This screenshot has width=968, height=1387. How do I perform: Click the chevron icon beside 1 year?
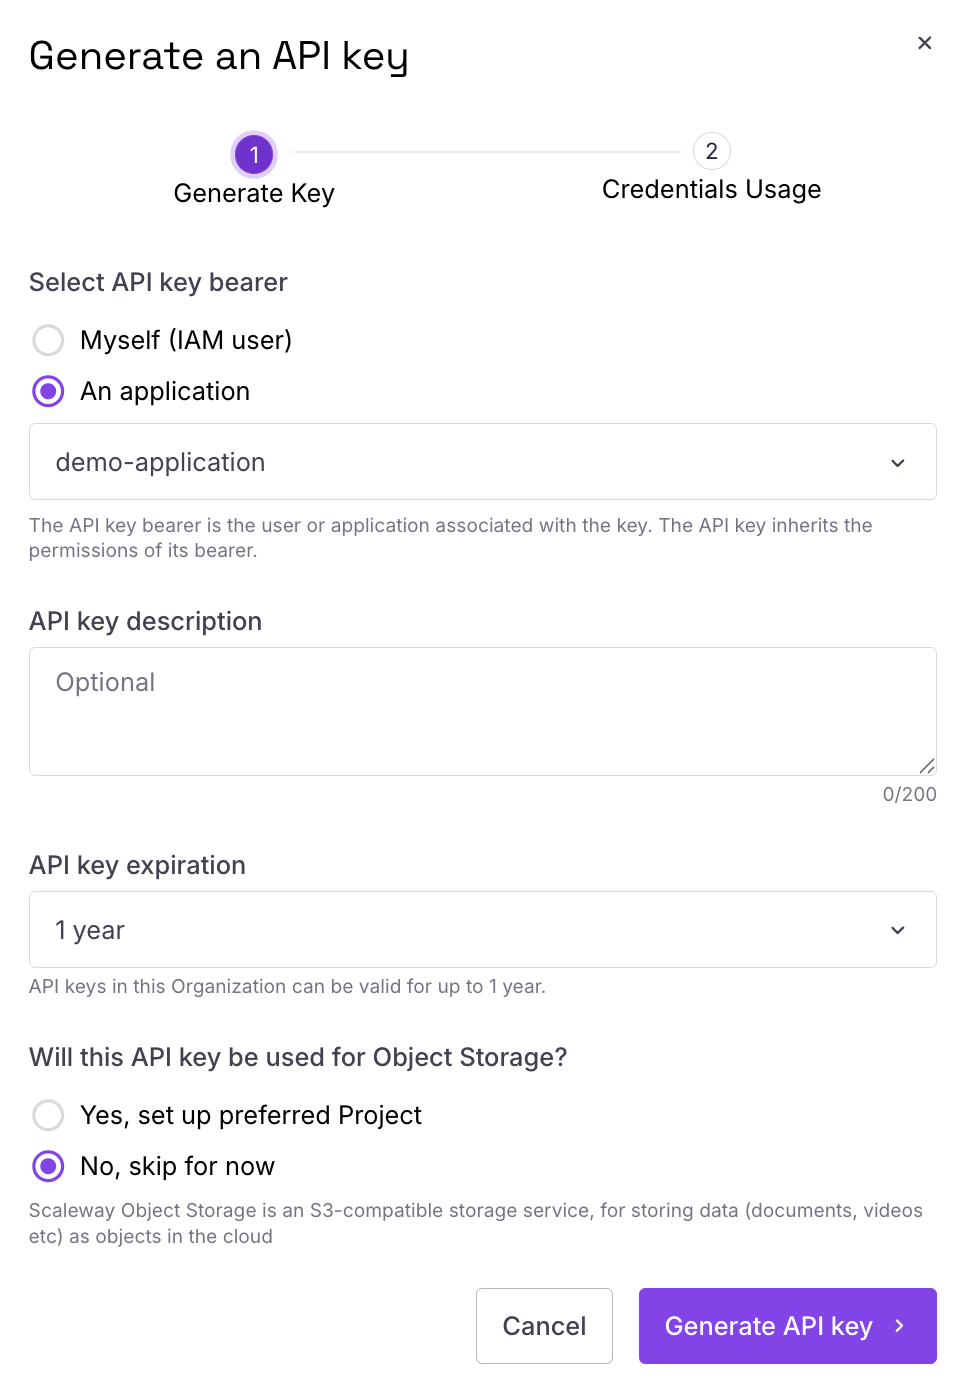click(x=897, y=930)
